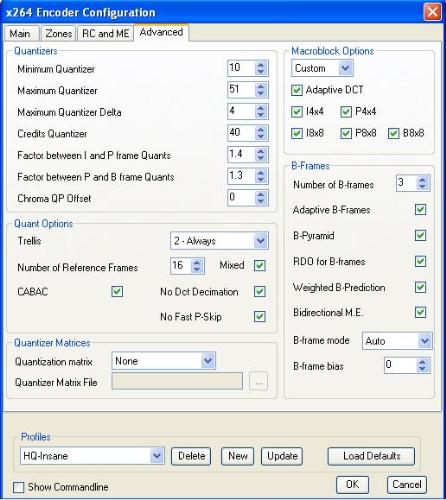Click the Quantizer Matrix File text field

pyautogui.click(x=177, y=381)
